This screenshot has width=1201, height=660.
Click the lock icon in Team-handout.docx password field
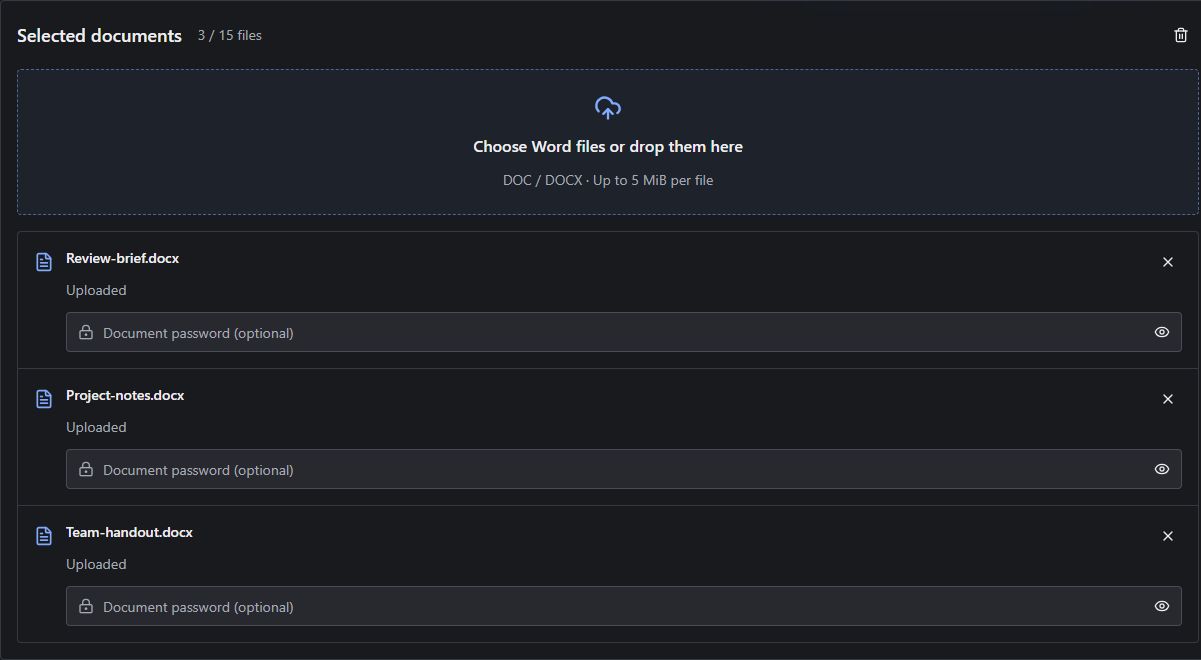pyautogui.click(x=86, y=606)
